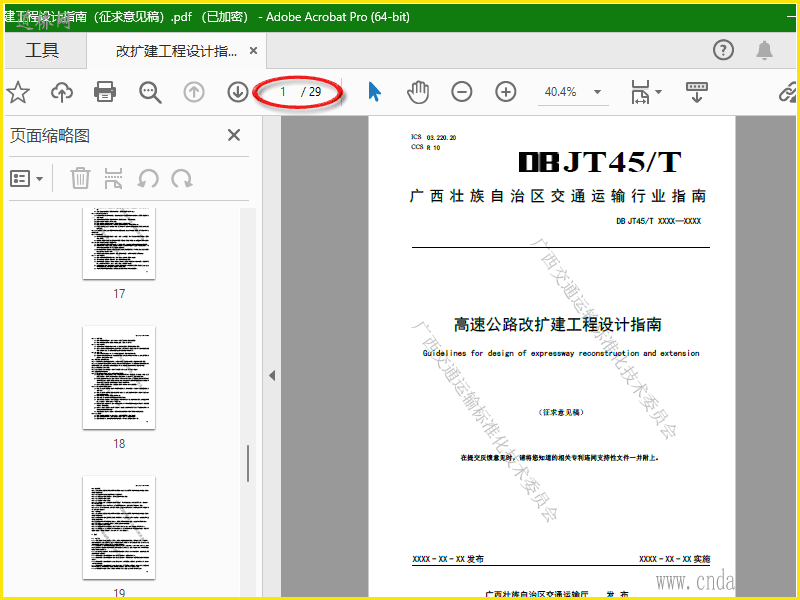This screenshot has width=800, height=600.
Task: Zoom in with the plus button
Action: click(x=506, y=92)
